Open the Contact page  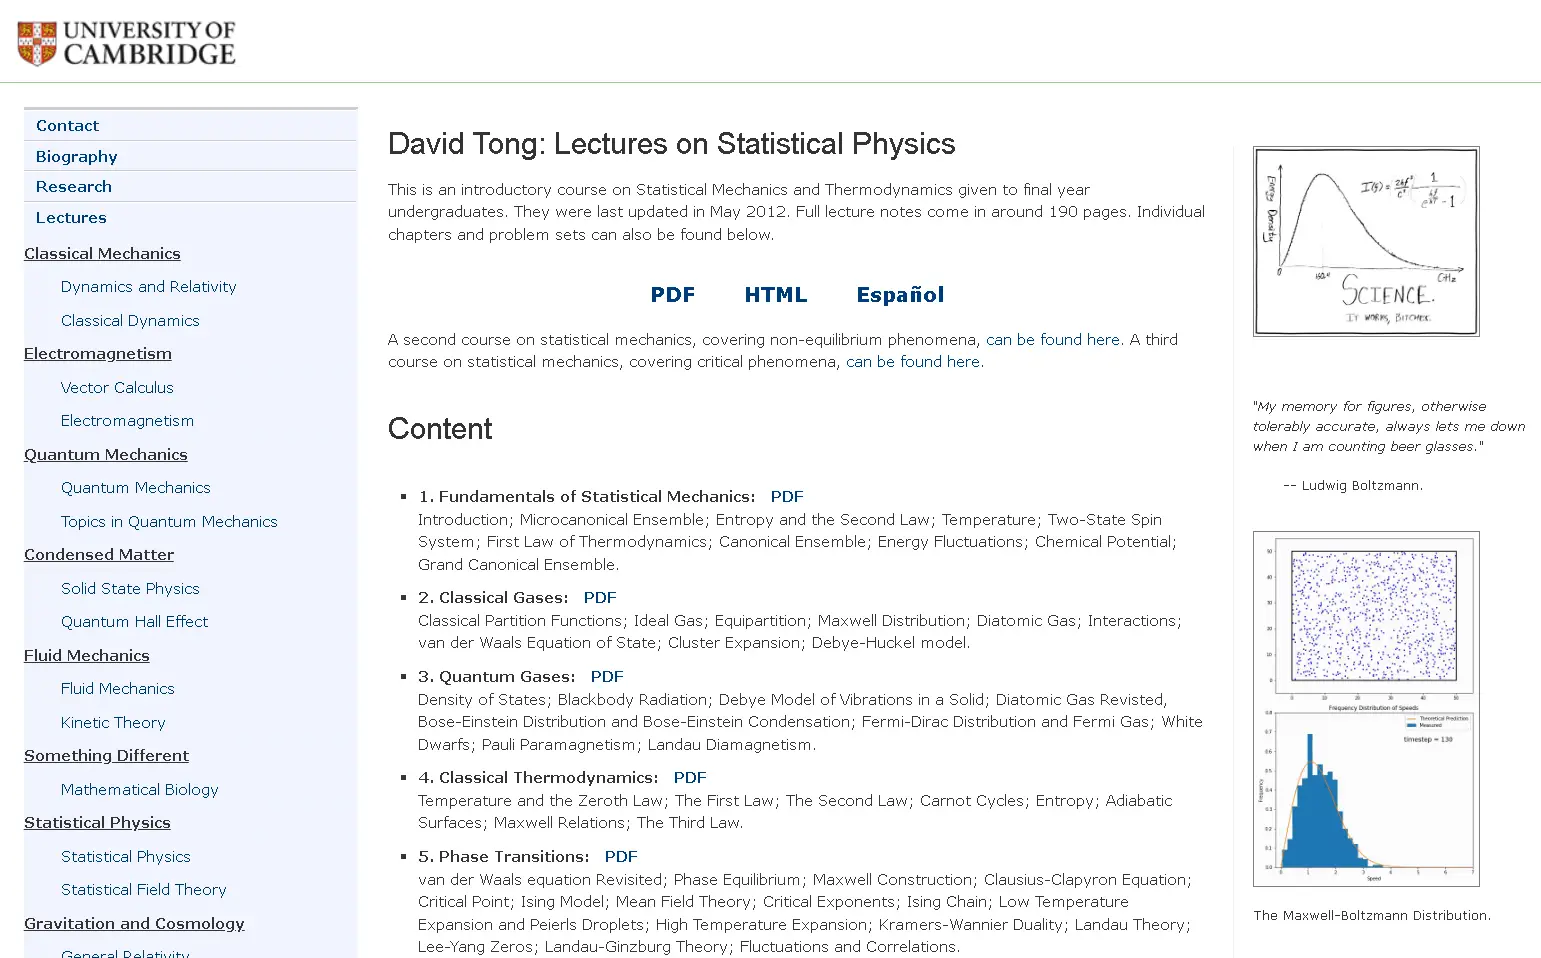coord(67,125)
